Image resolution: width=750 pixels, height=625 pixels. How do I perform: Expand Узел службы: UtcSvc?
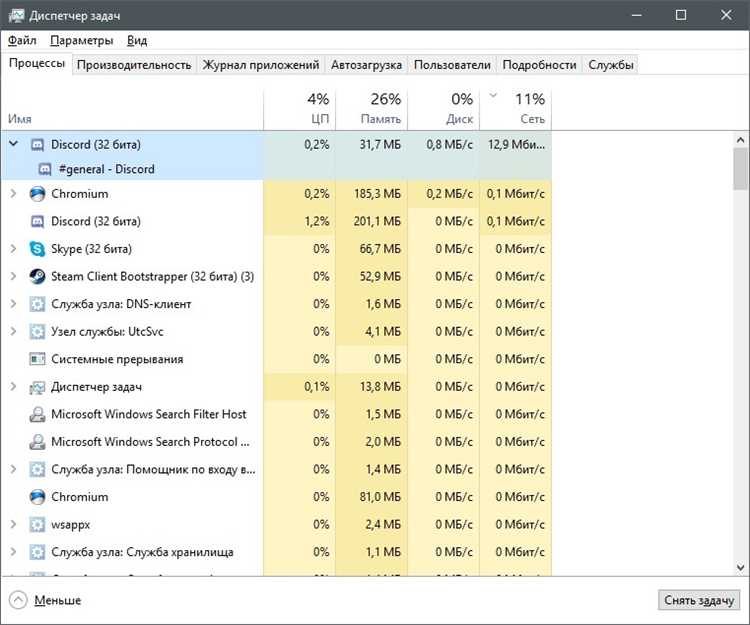[x=13, y=331]
